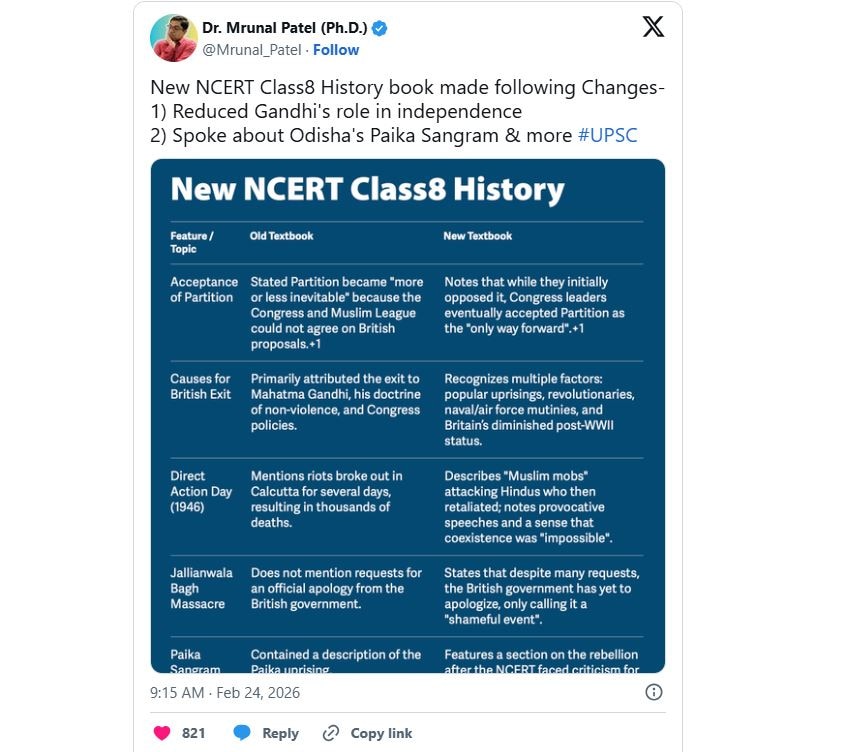Viewport: 867px width, 752px height.
Task: Like the tweet with the heart icon
Action: [x=161, y=733]
